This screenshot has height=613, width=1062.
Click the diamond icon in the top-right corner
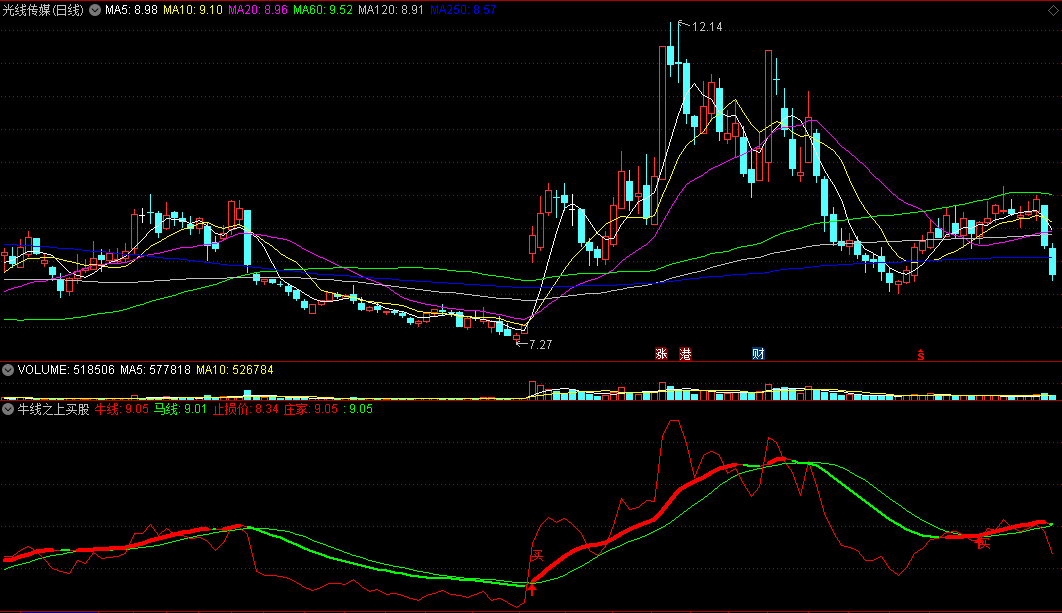(x=1053, y=10)
